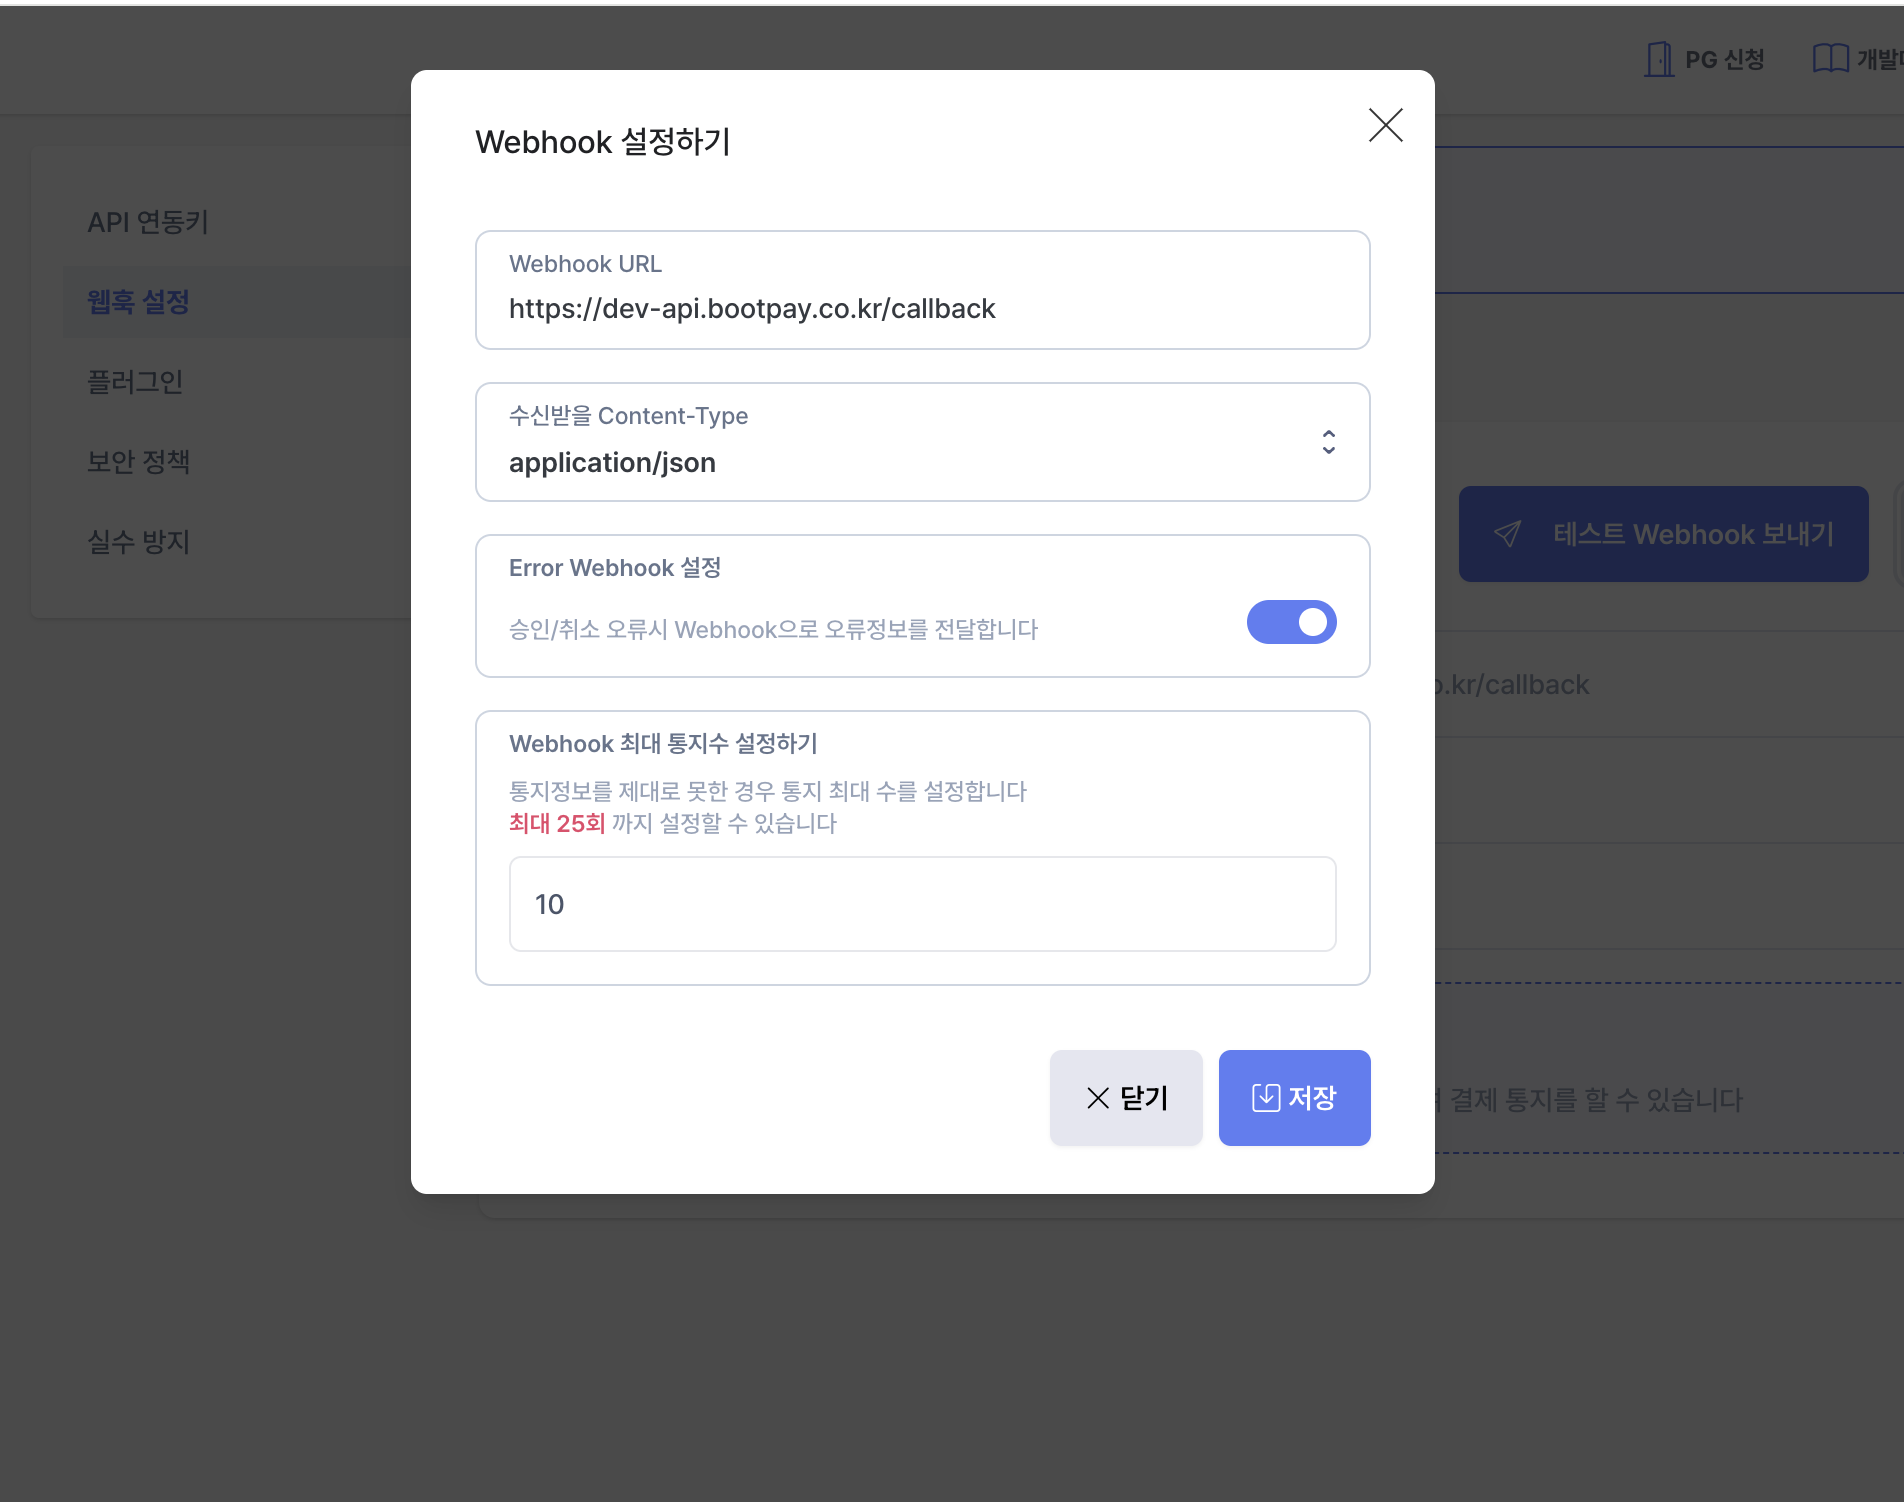Open the API 연동키 menu item
Screen dimensions: 1904x1502
148,222
